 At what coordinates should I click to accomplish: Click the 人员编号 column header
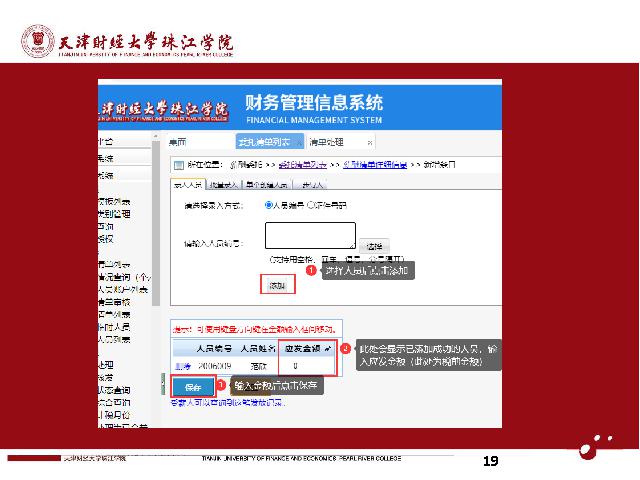point(214,349)
